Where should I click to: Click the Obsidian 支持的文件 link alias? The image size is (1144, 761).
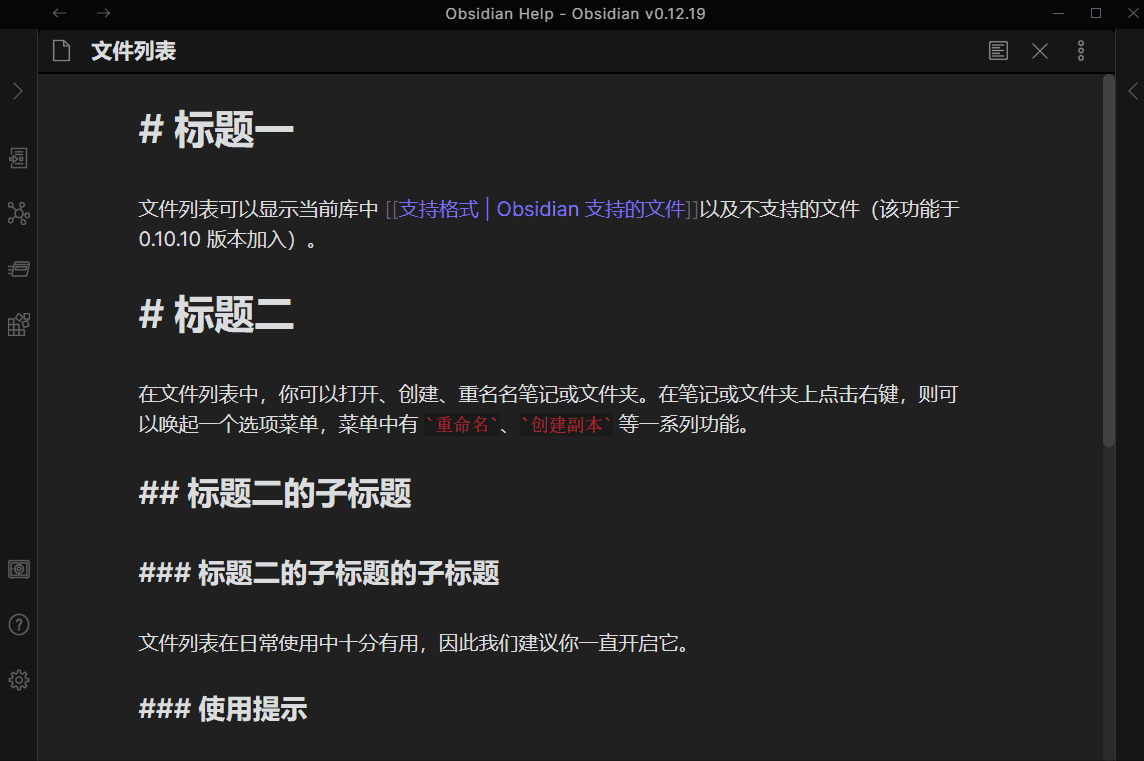tap(591, 209)
